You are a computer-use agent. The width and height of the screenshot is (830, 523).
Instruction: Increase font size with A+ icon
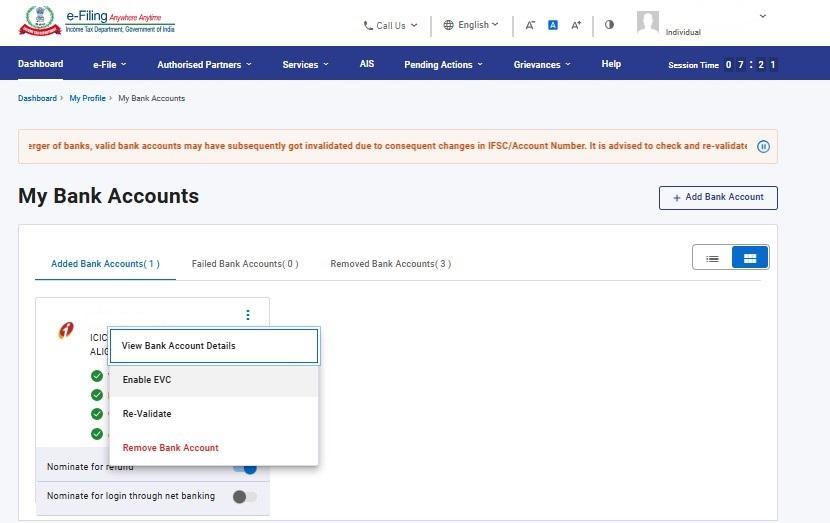(576, 25)
